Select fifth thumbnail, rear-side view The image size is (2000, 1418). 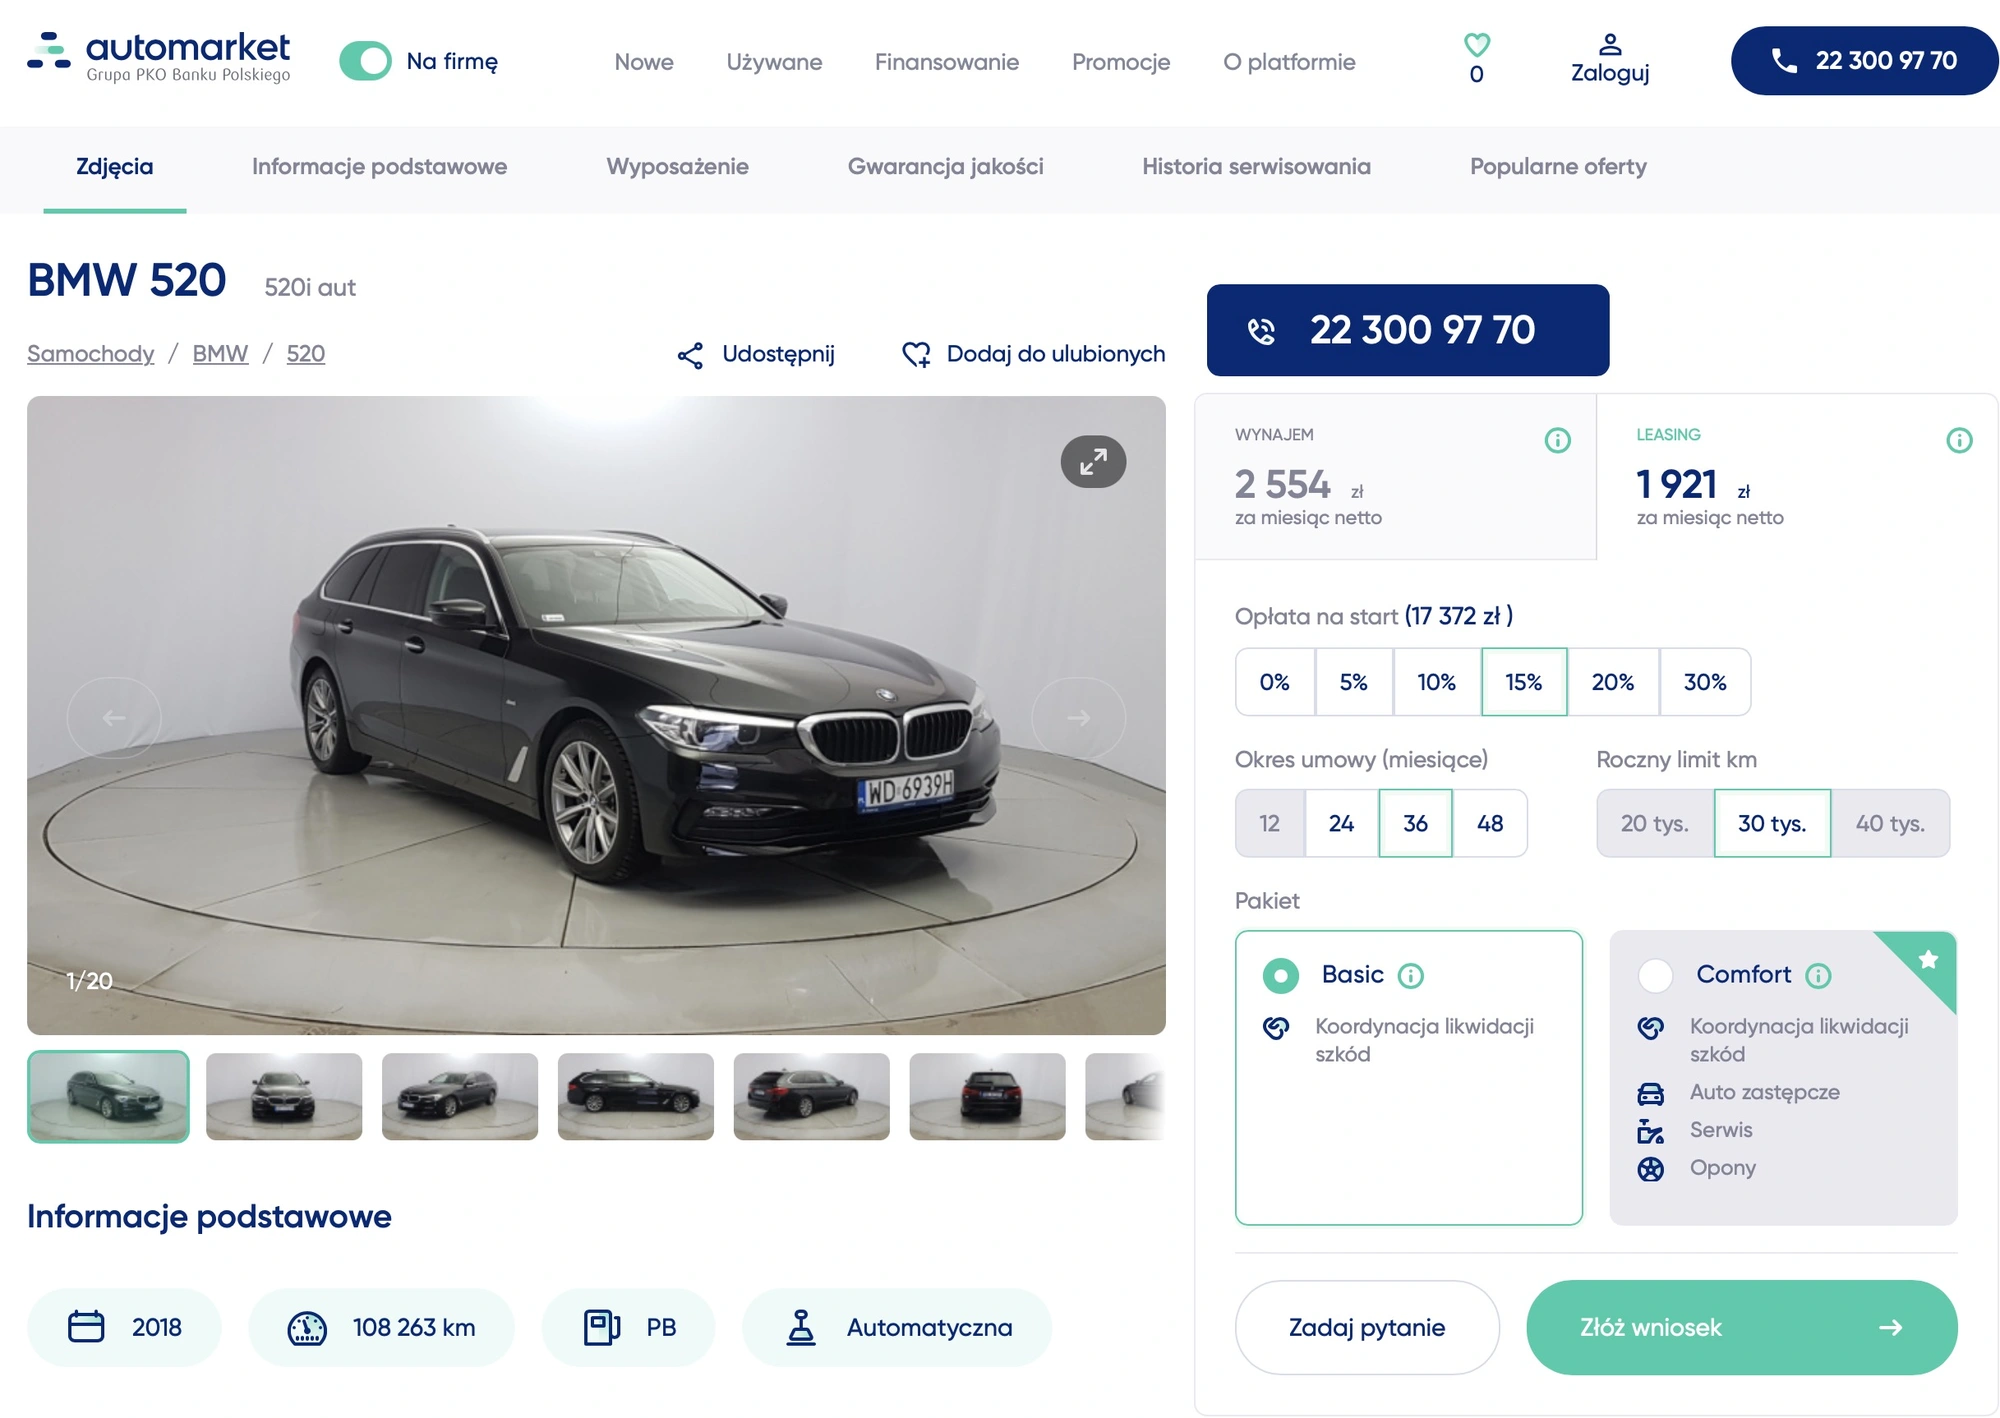811,1096
